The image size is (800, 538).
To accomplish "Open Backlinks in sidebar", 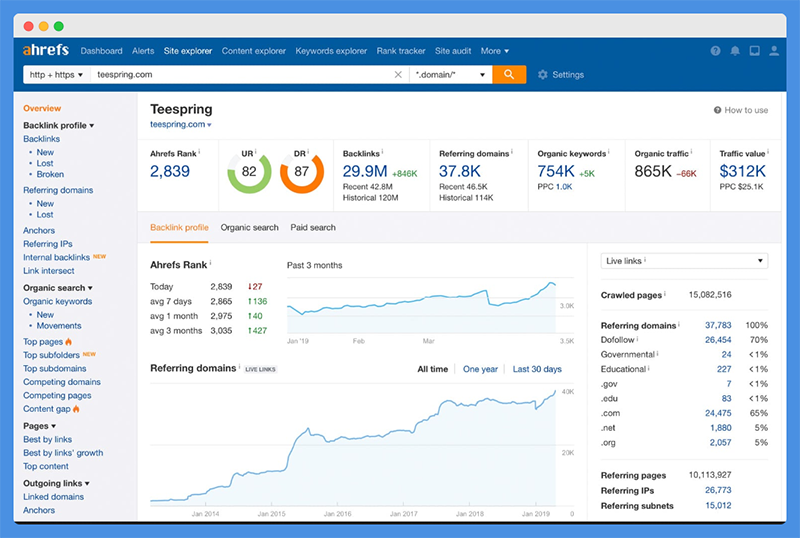I will 41,139.
